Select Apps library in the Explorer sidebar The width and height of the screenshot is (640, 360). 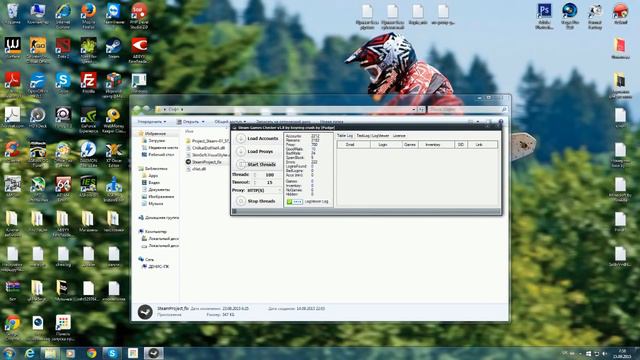(150, 176)
